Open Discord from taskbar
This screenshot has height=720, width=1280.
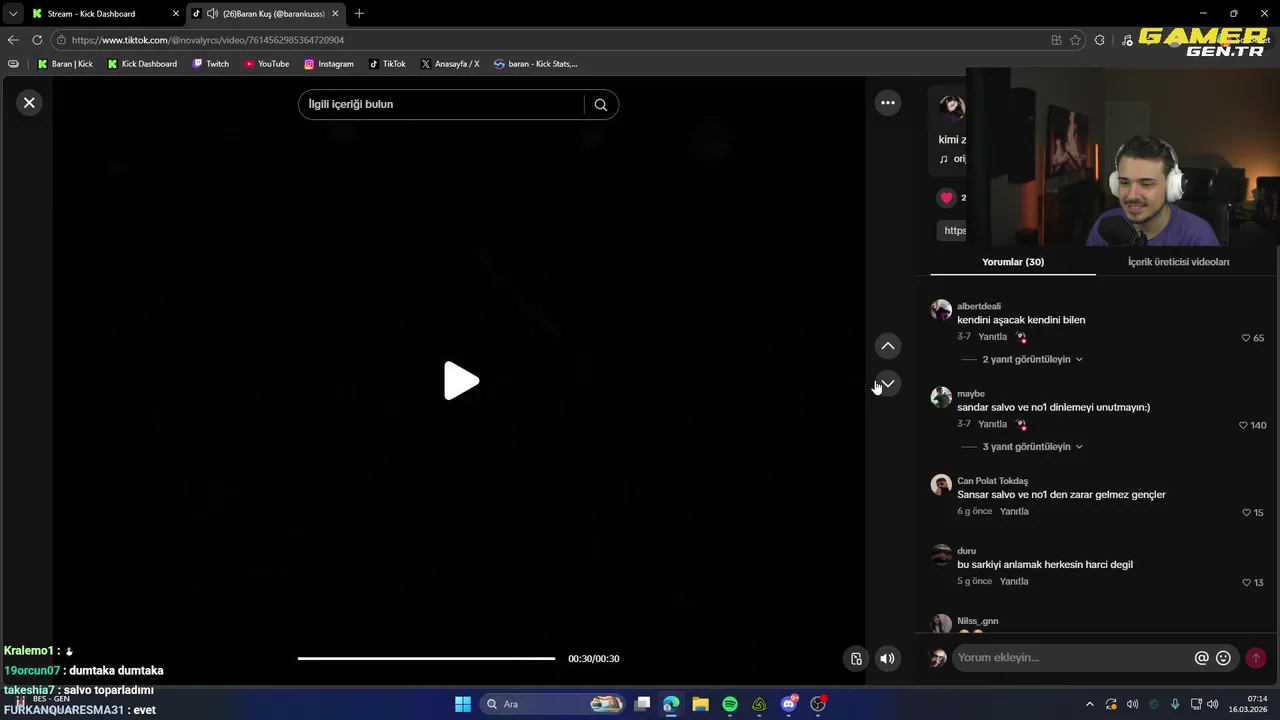tap(789, 704)
